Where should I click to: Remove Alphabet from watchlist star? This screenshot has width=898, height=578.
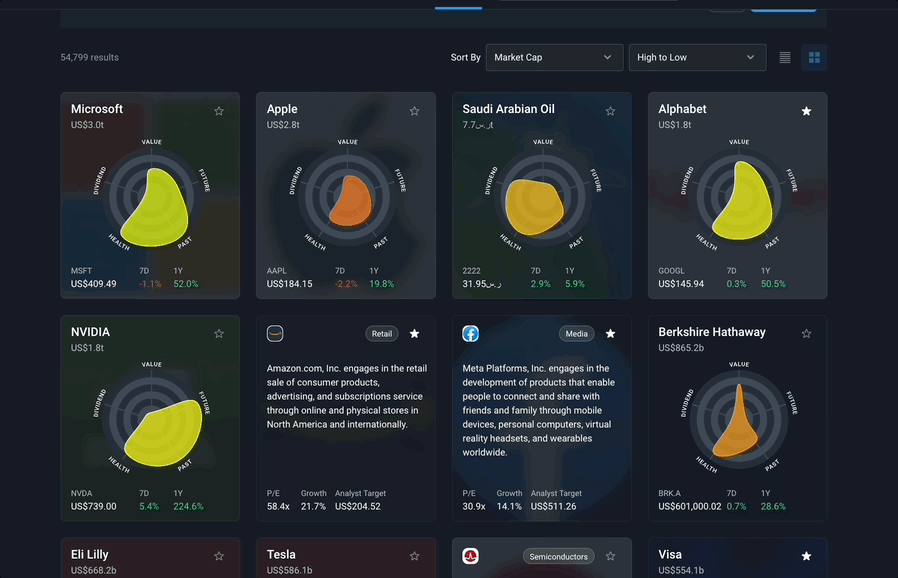tap(806, 111)
